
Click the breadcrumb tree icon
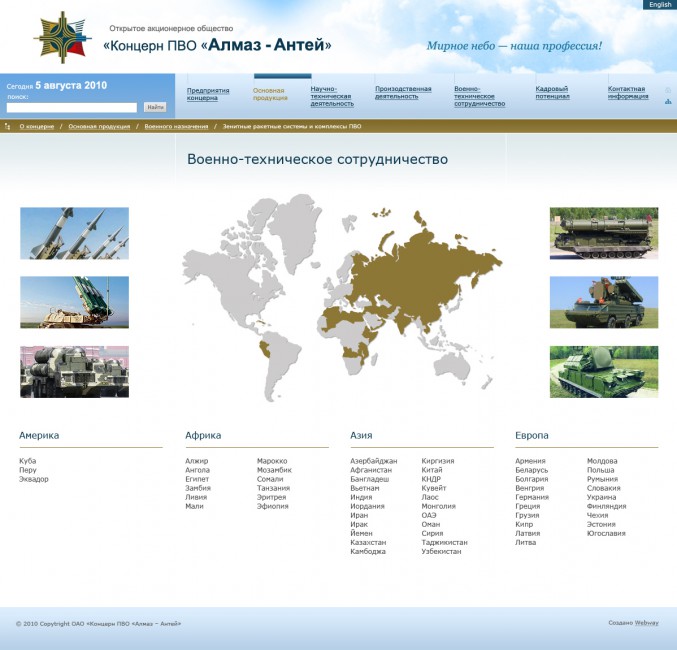tap(7, 127)
